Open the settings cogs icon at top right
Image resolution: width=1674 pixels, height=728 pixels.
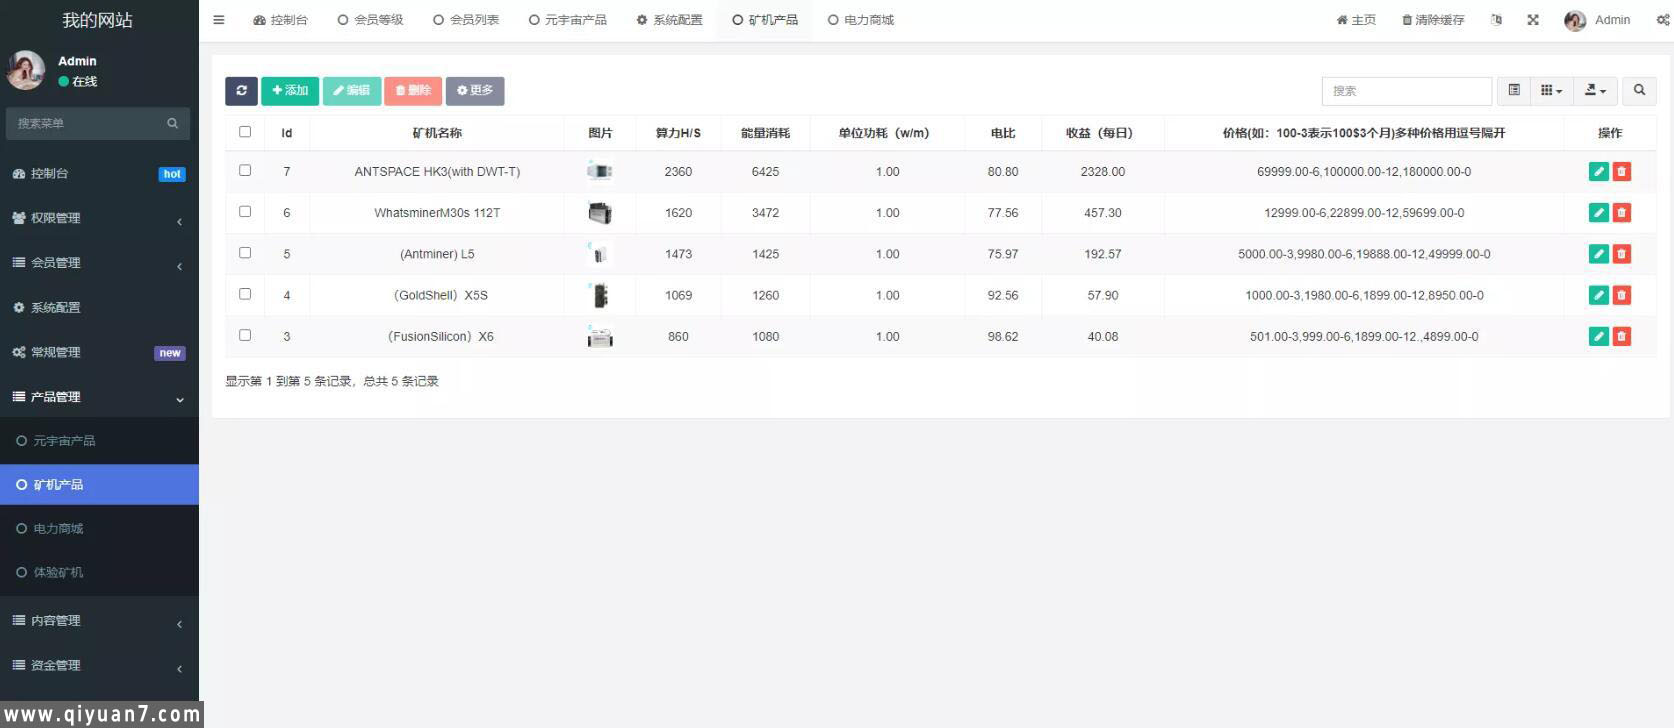coord(1663,20)
